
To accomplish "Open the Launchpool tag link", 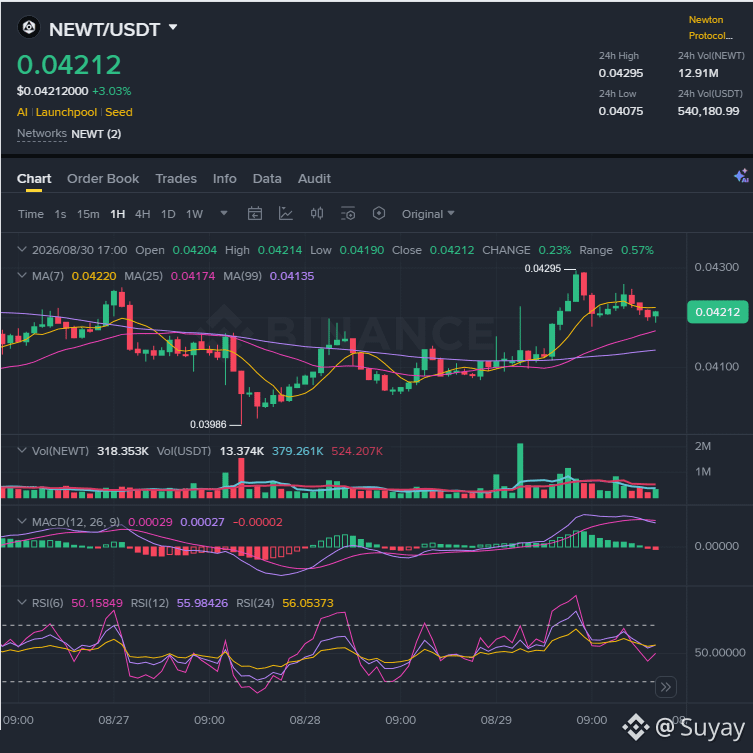I will tap(66, 112).
